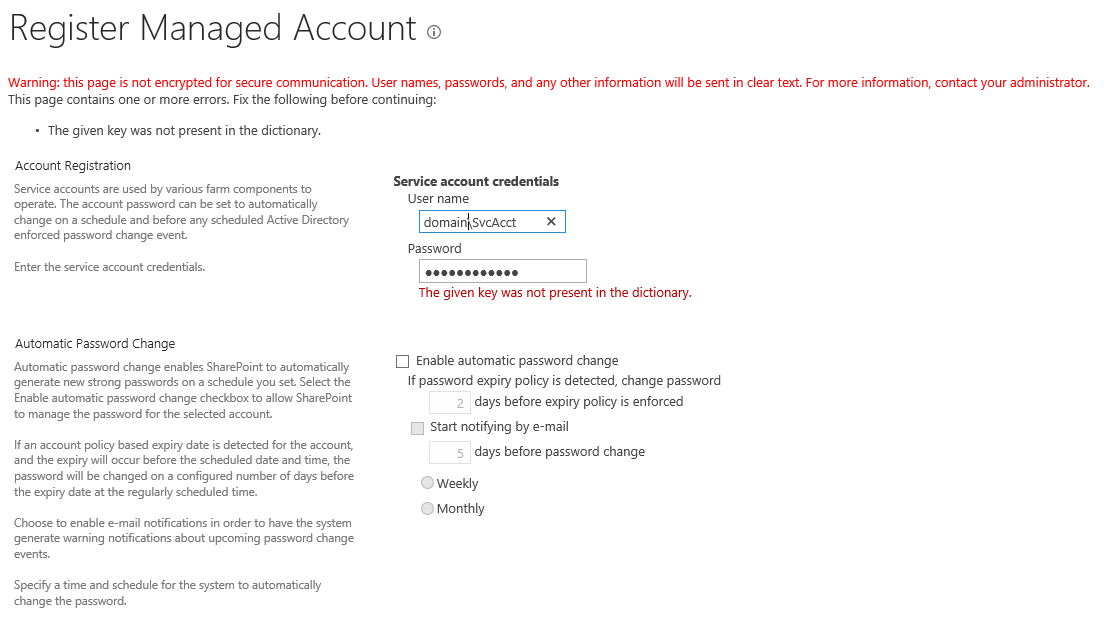Screen dimensions: 1104x623
Task: Select the red unencrypted page warning text
Action: (548, 82)
